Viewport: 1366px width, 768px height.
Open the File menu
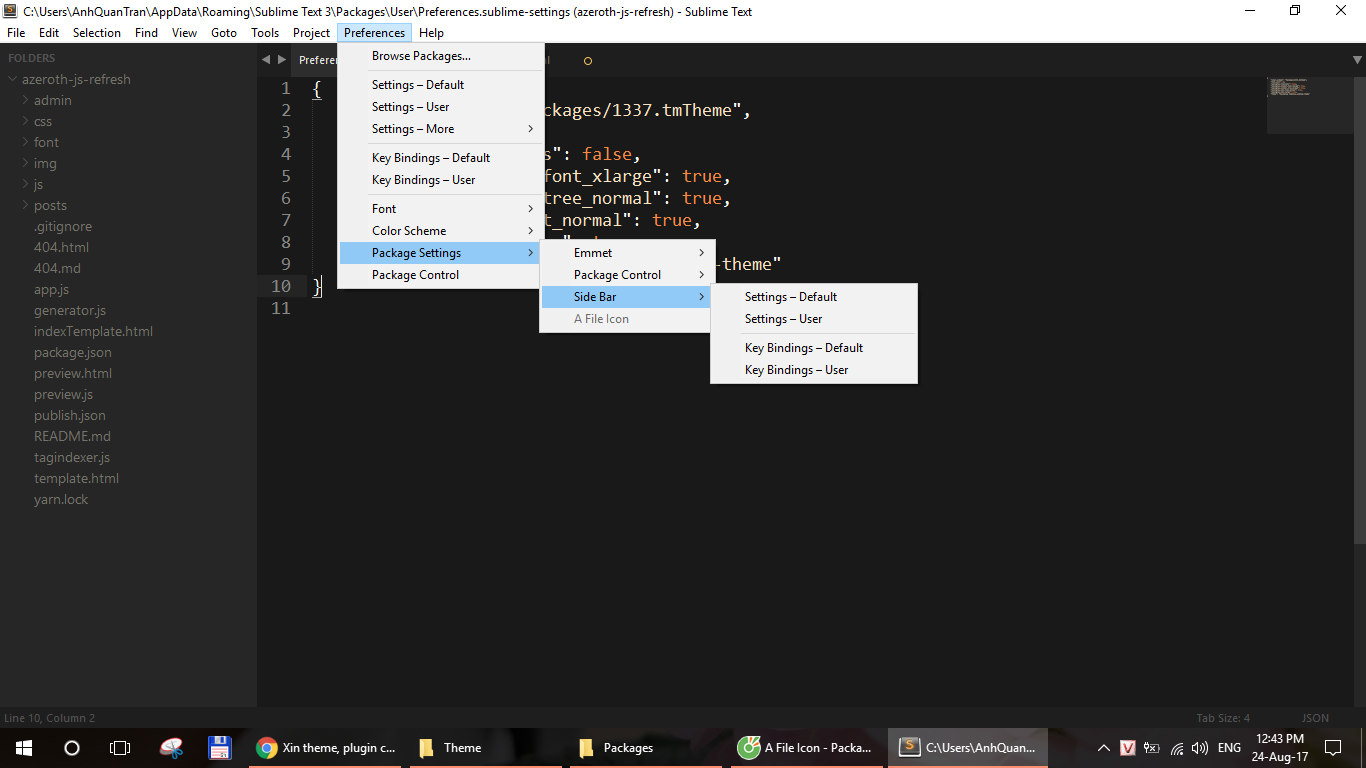pyautogui.click(x=16, y=33)
